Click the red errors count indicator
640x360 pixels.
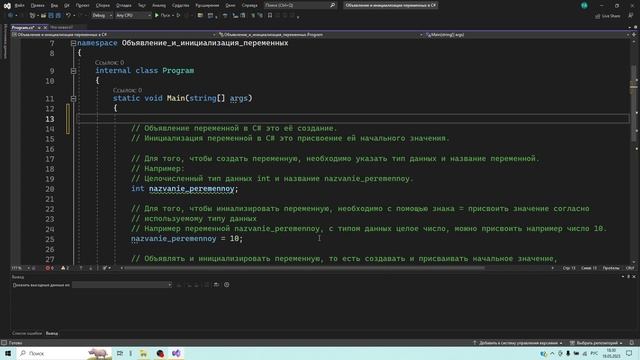pos(49,268)
